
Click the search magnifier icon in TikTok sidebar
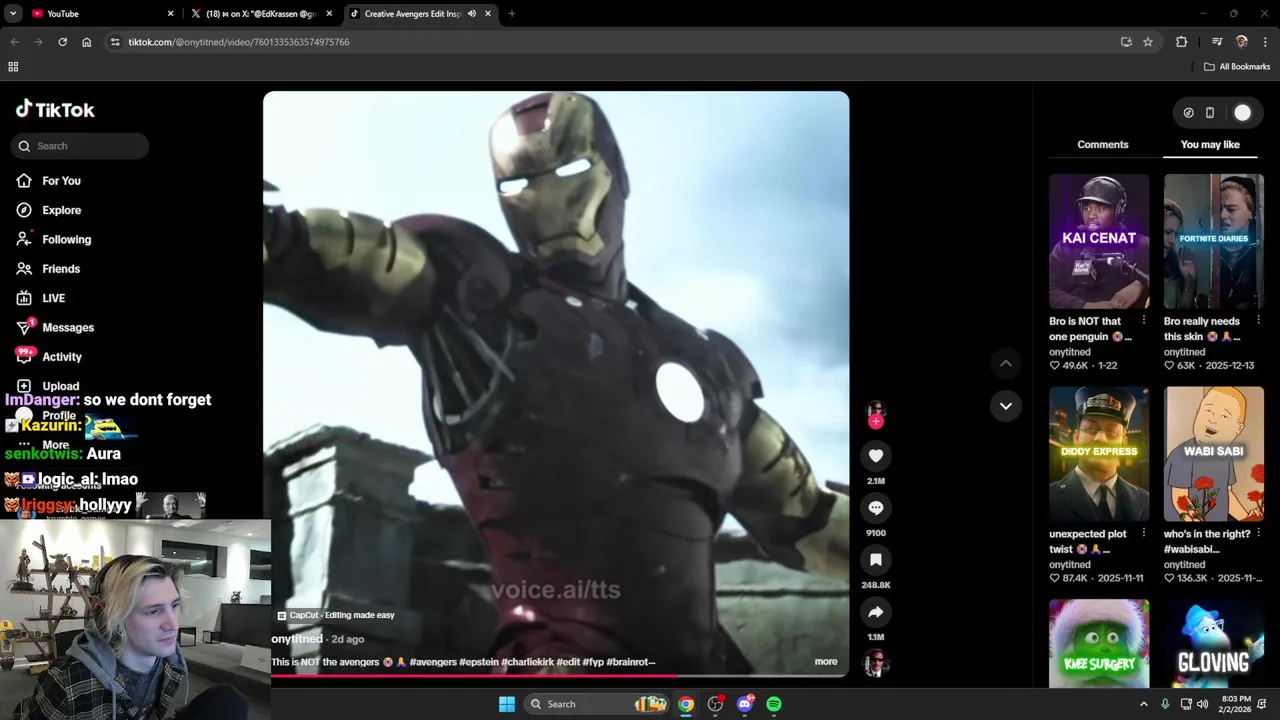click(24, 146)
